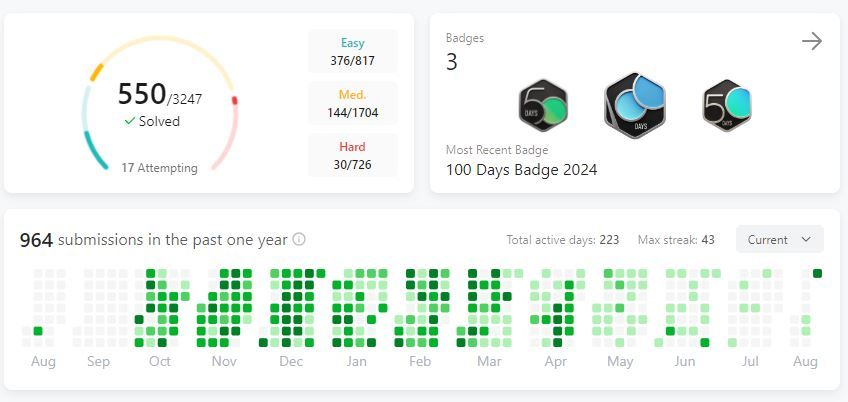Open the Current year dropdown
Screen dimensions: 848x402
779,239
